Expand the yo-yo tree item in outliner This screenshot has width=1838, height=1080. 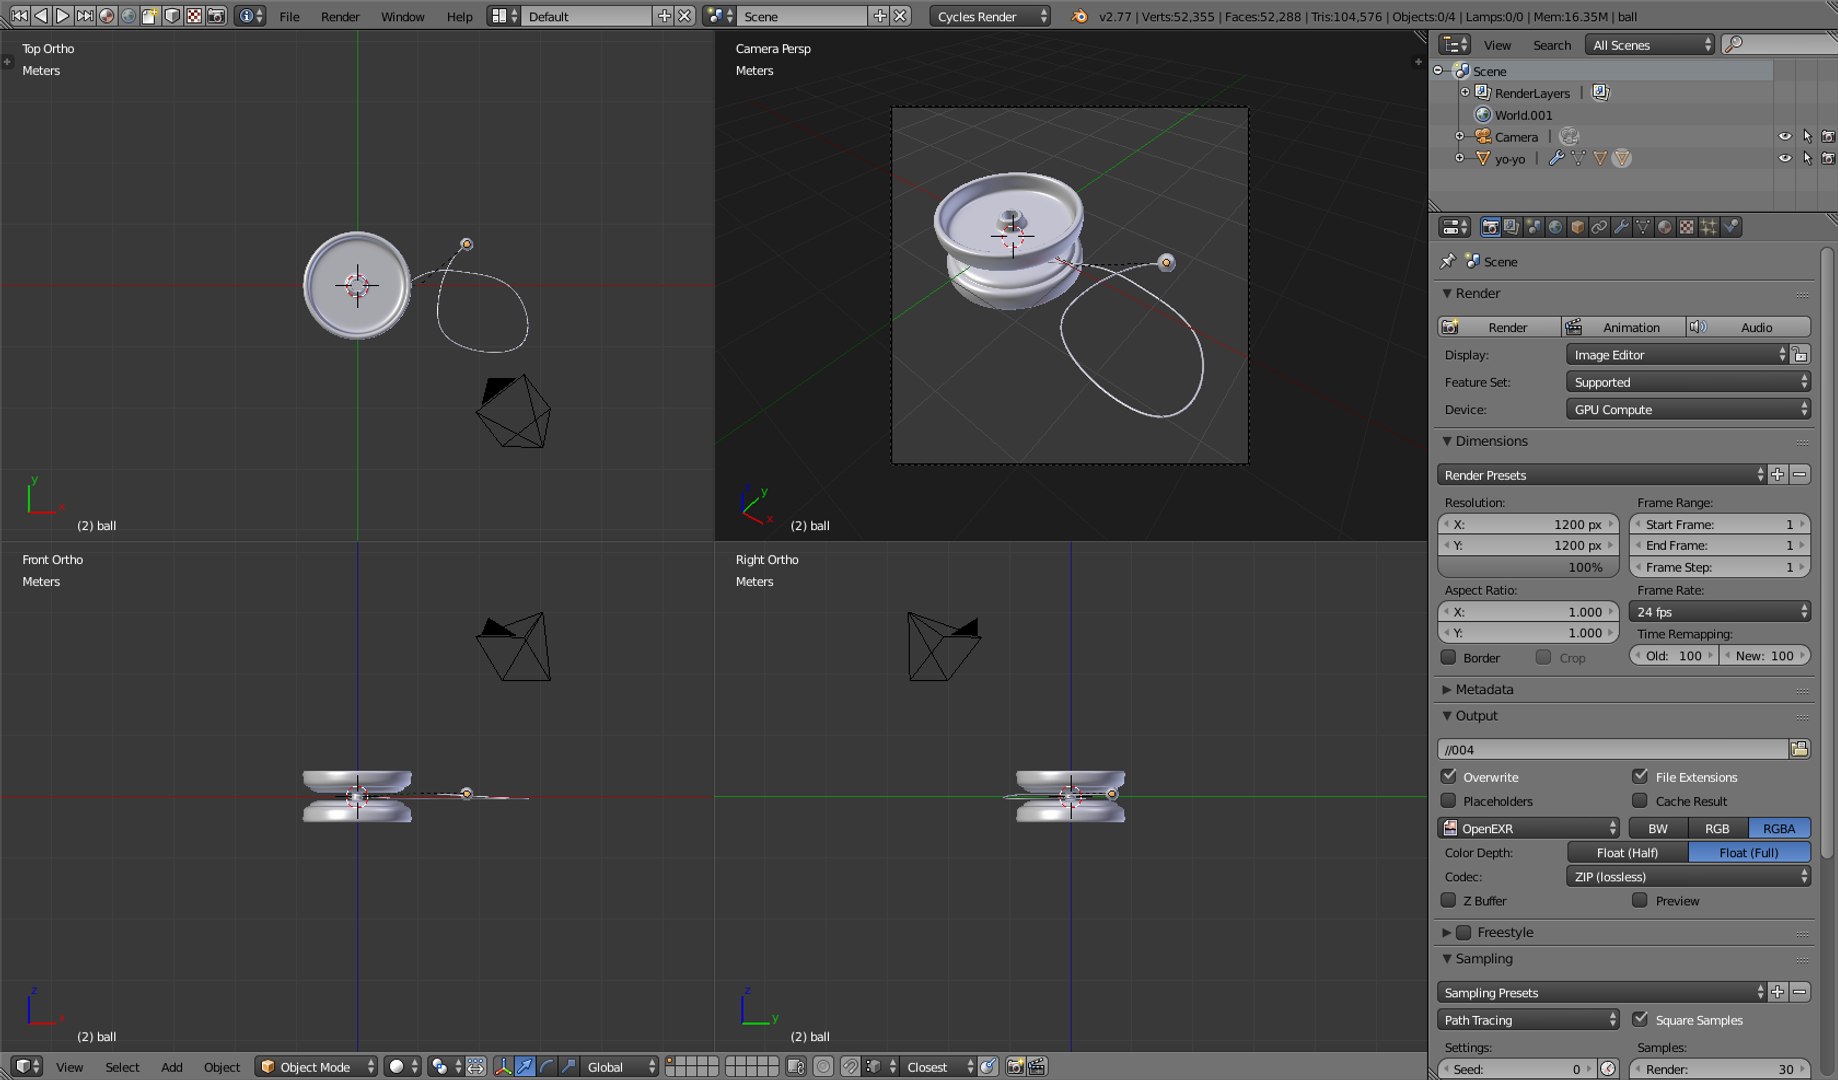[1459, 158]
